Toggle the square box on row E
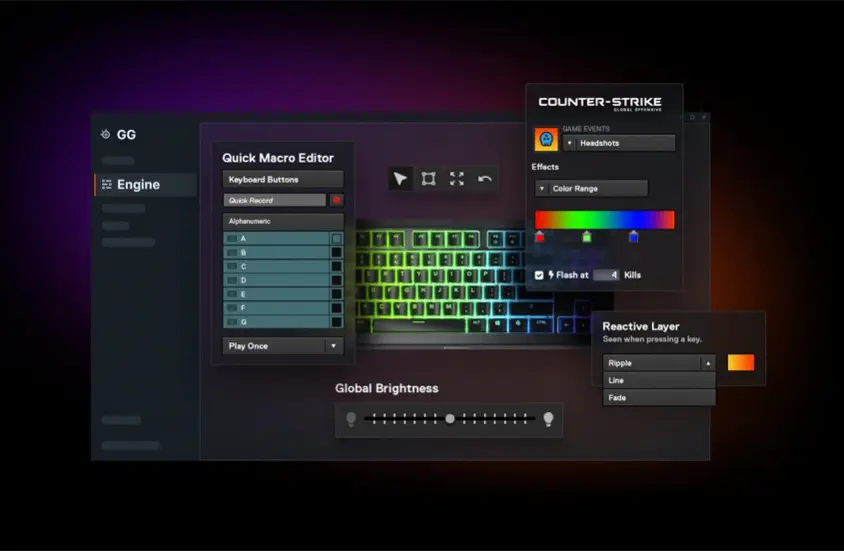 (x=336, y=294)
